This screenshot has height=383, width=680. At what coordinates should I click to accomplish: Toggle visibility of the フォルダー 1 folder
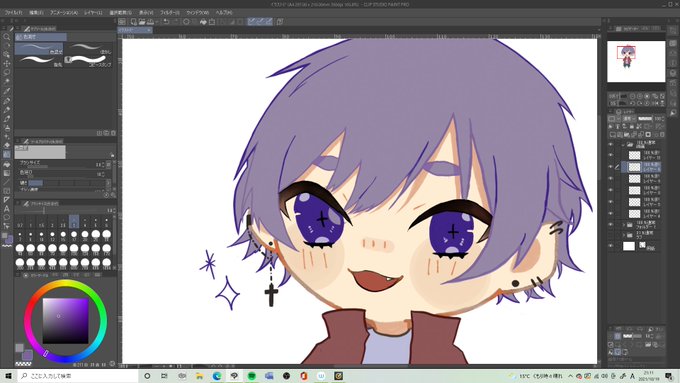[x=611, y=225]
